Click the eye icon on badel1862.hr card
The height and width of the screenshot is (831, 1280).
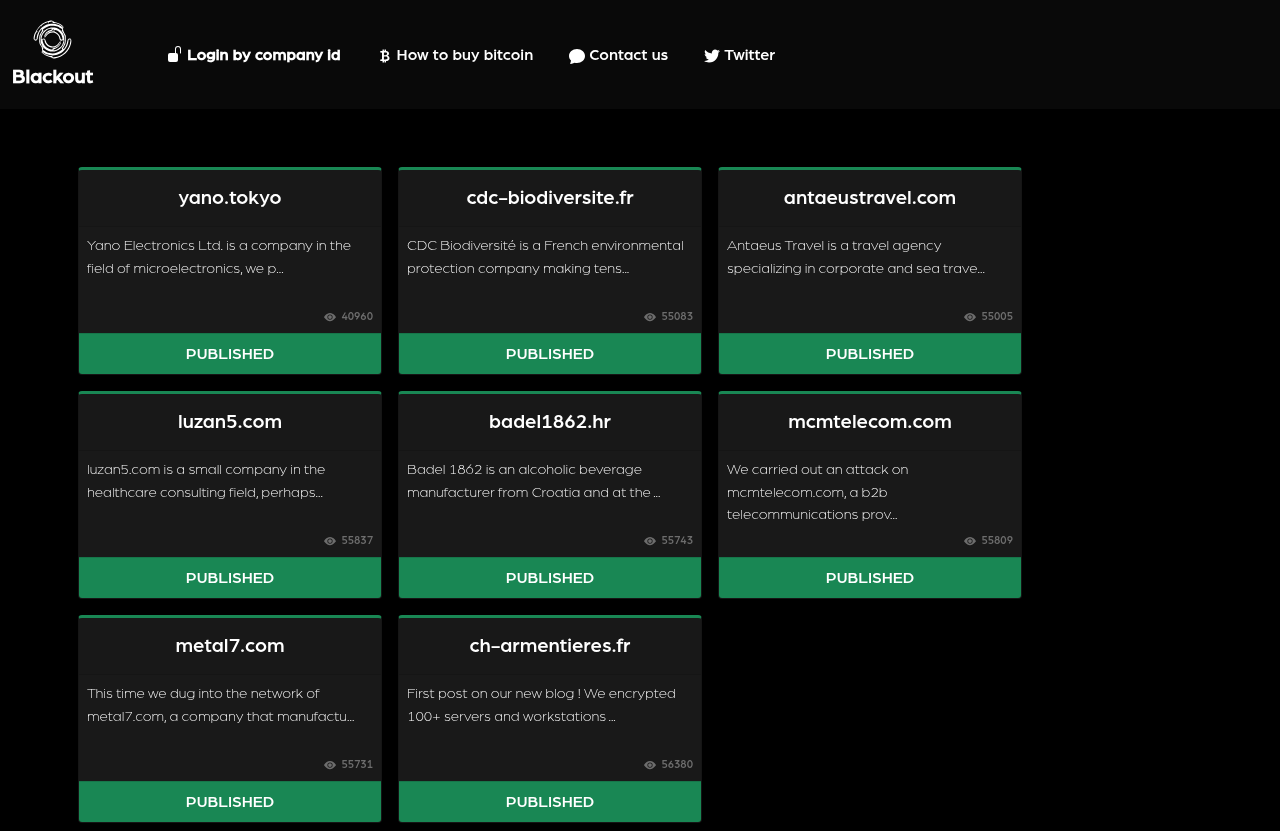pos(650,541)
